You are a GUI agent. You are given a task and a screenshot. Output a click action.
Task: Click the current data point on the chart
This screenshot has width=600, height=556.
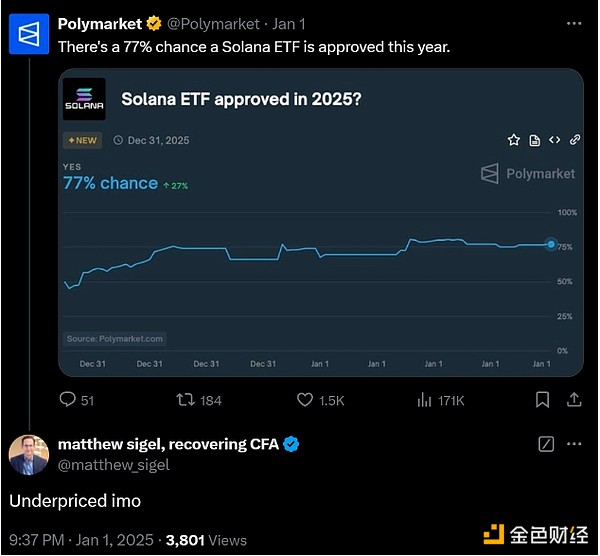(551, 244)
